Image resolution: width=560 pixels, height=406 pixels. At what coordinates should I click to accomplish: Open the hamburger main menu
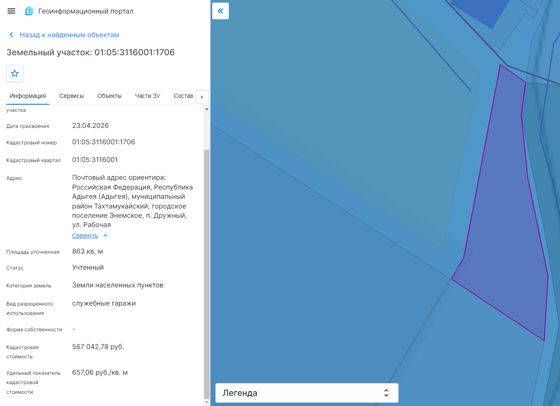pyautogui.click(x=11, y=11)
